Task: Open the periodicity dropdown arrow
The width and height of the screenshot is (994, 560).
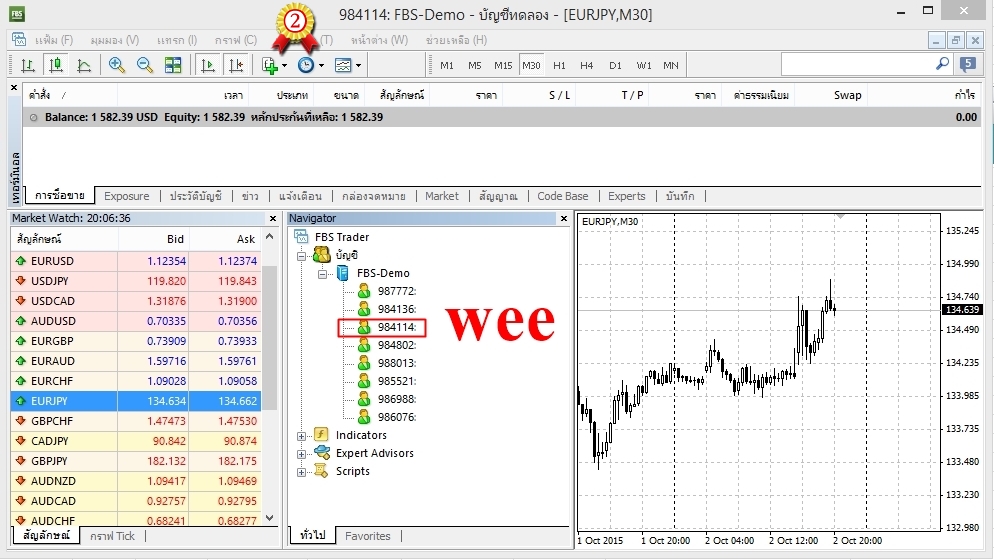Action: point(321,65)
